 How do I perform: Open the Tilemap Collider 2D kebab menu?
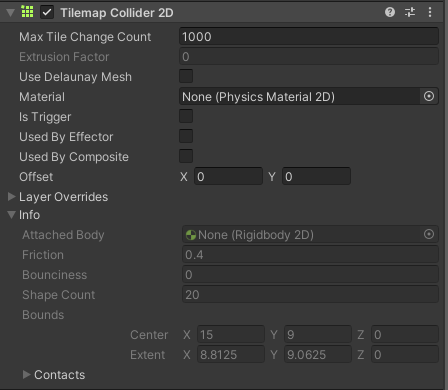click(430, 12)
